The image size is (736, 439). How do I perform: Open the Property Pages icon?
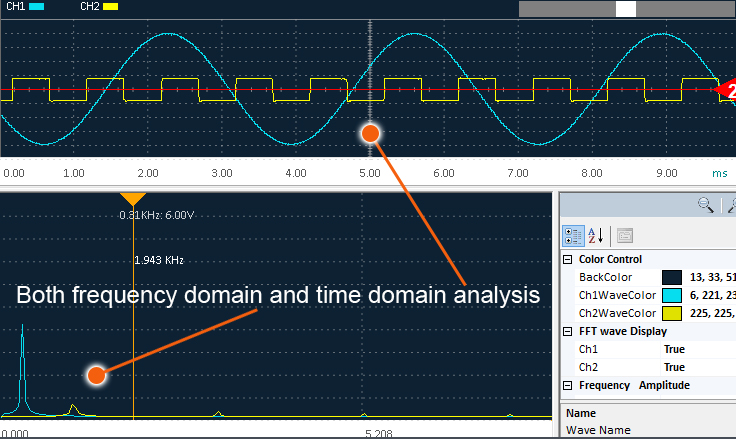[625, 236]
